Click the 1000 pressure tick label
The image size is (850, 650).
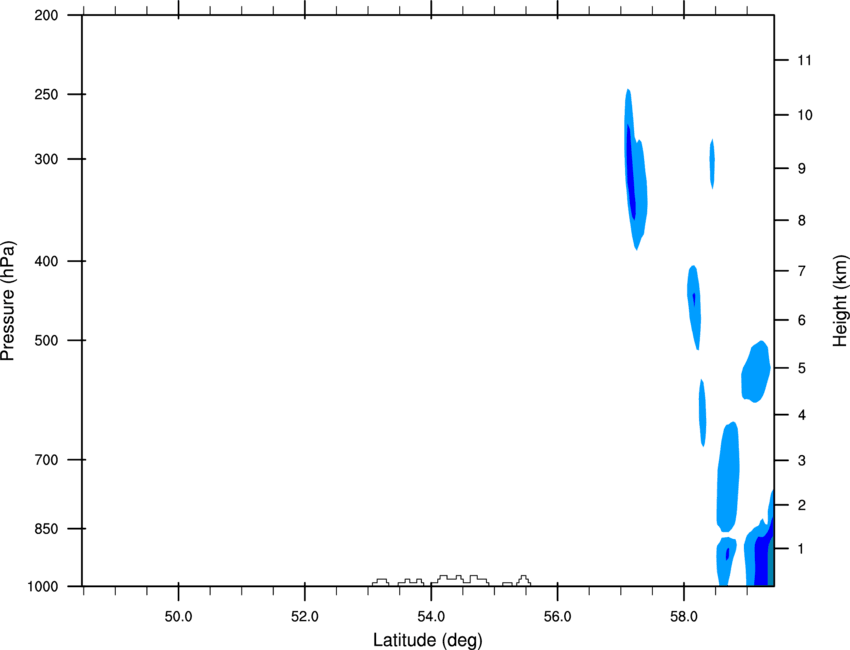point(42,587)
